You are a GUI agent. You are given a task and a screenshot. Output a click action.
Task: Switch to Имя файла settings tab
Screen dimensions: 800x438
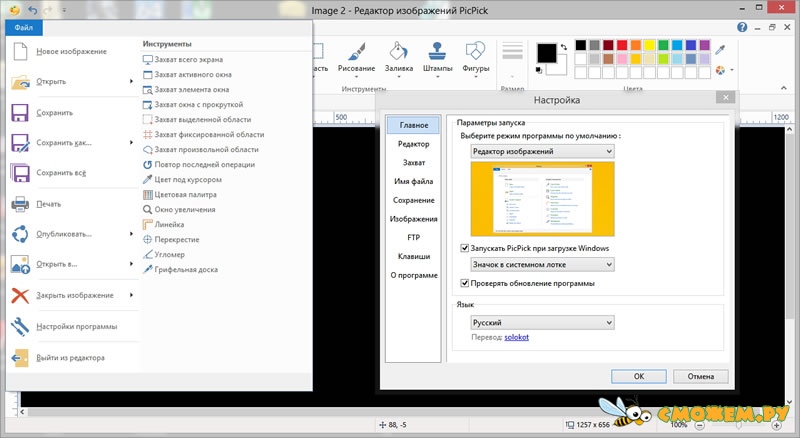point(413,181)
